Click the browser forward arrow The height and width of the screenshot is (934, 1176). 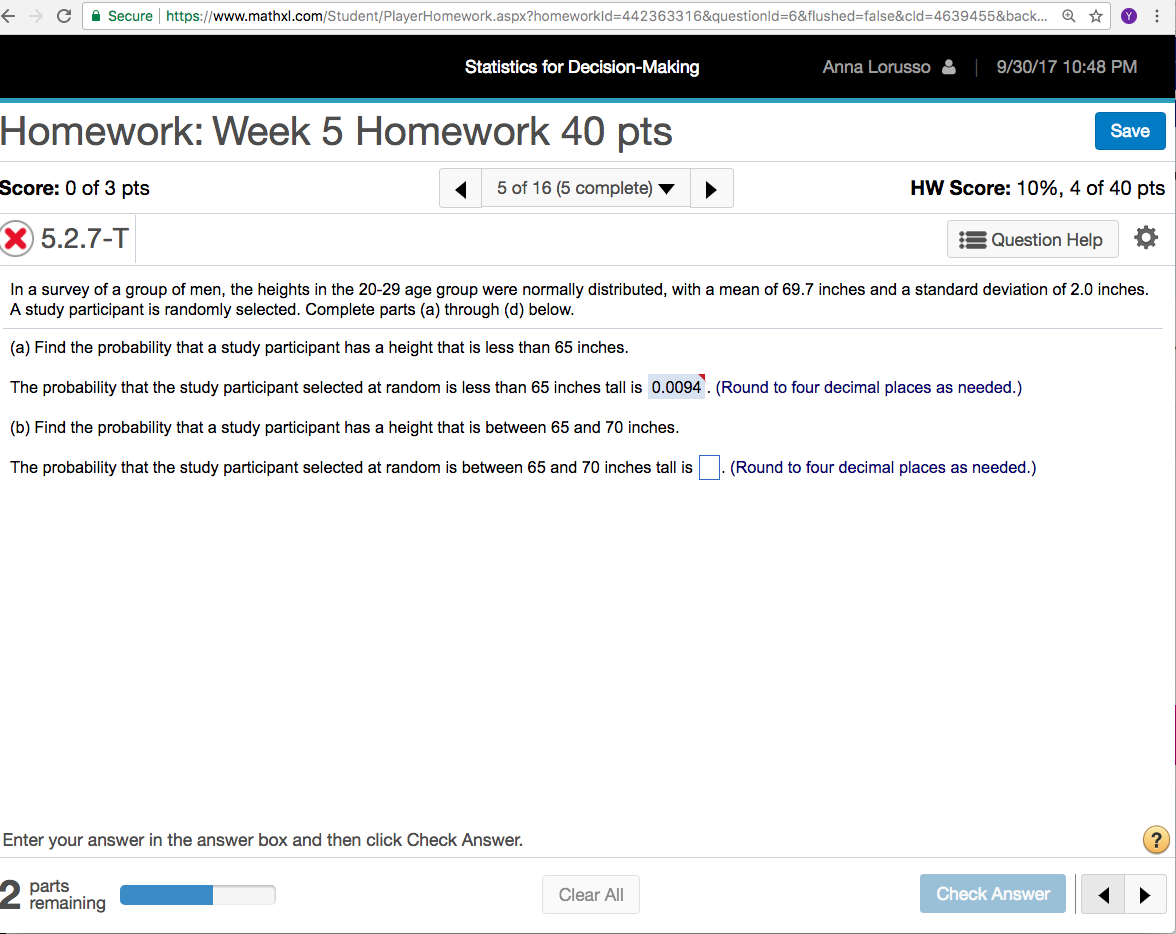[x=36, y=16]
